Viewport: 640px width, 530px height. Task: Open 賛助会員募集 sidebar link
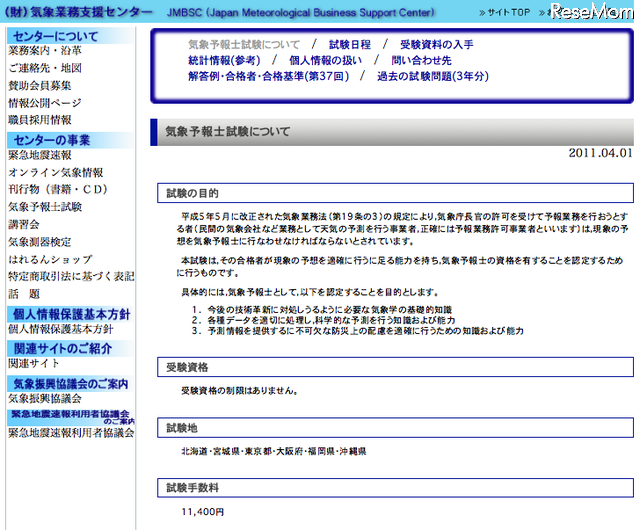[39, 86]
